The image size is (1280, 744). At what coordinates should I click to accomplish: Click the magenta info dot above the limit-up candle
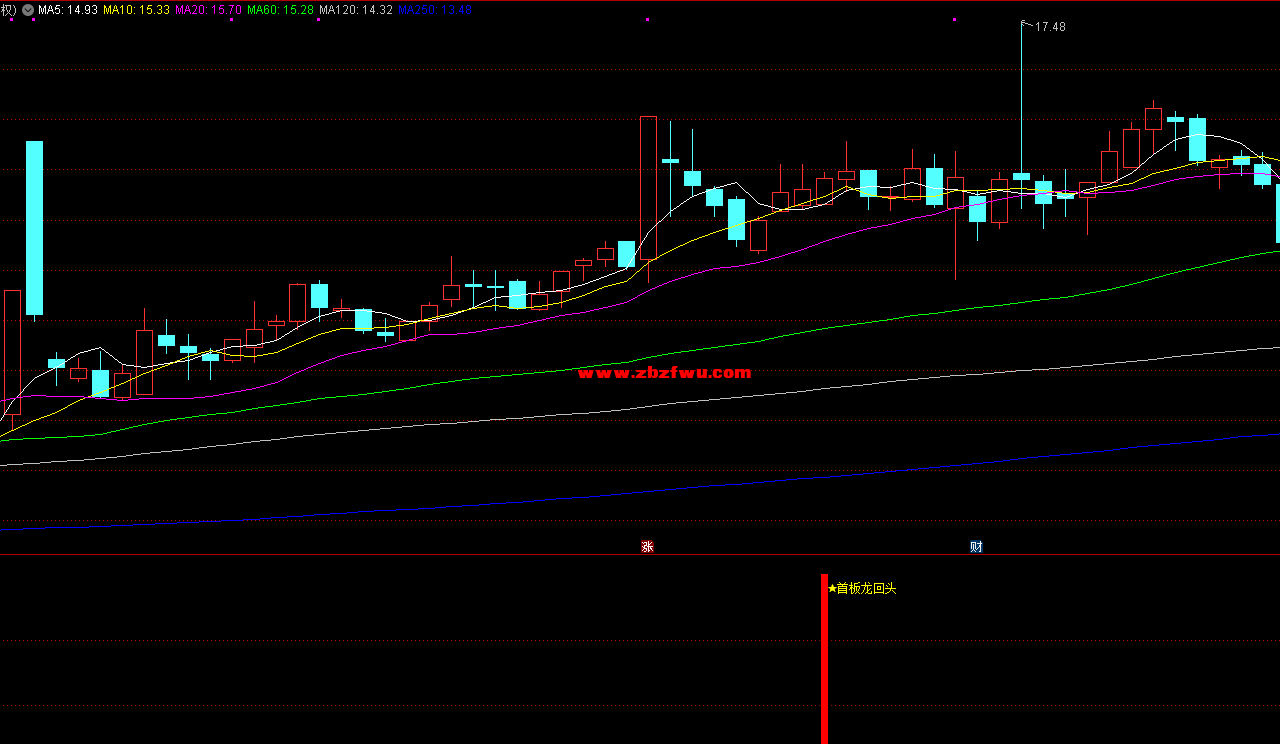pos(647,19)
